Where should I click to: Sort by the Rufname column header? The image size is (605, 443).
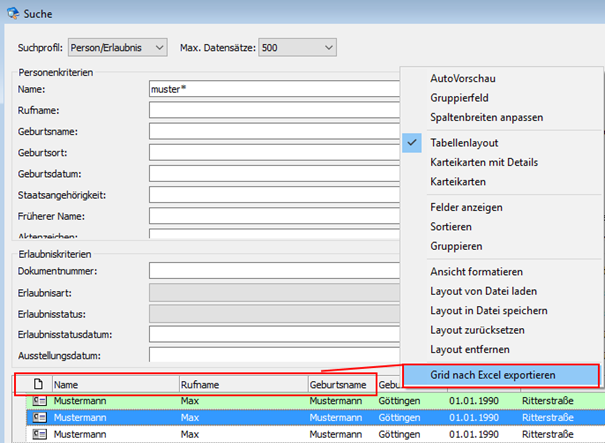pos(240,384)
